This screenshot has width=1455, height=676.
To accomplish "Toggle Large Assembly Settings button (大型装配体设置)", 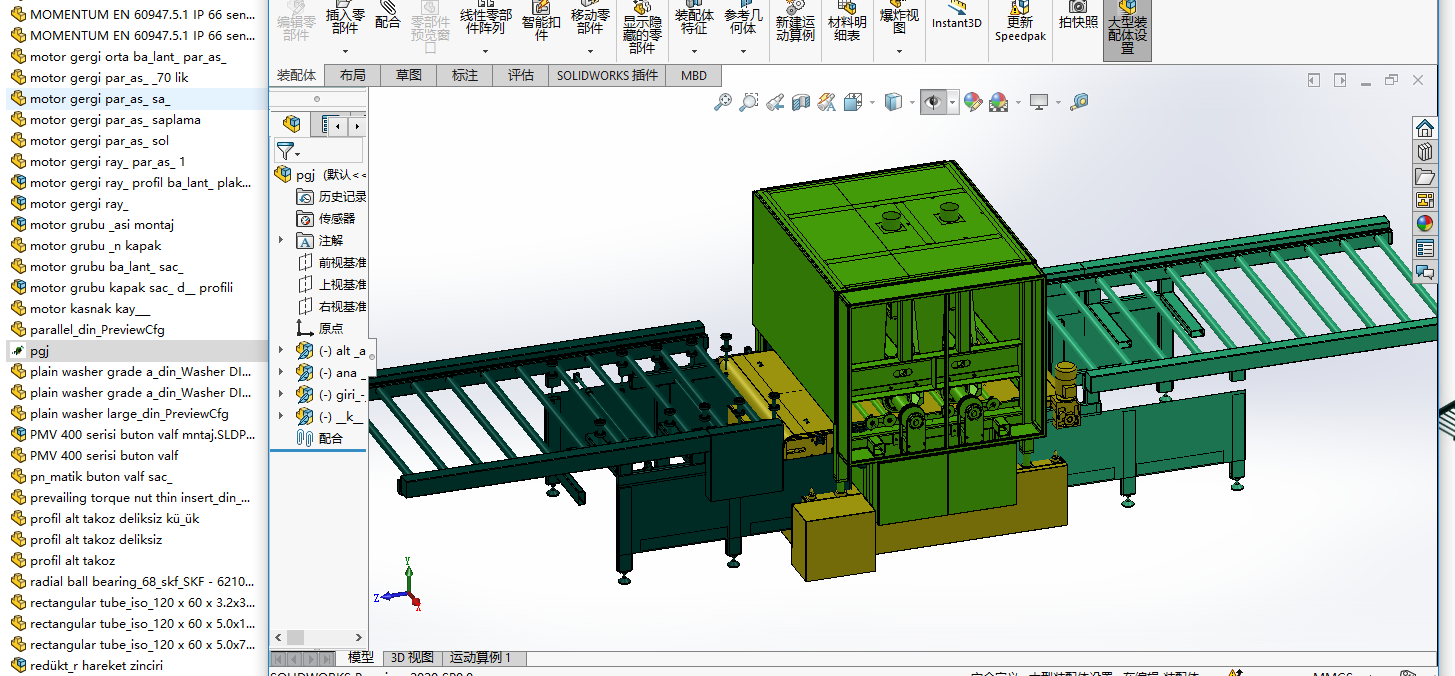I will tap(1127, 30).
